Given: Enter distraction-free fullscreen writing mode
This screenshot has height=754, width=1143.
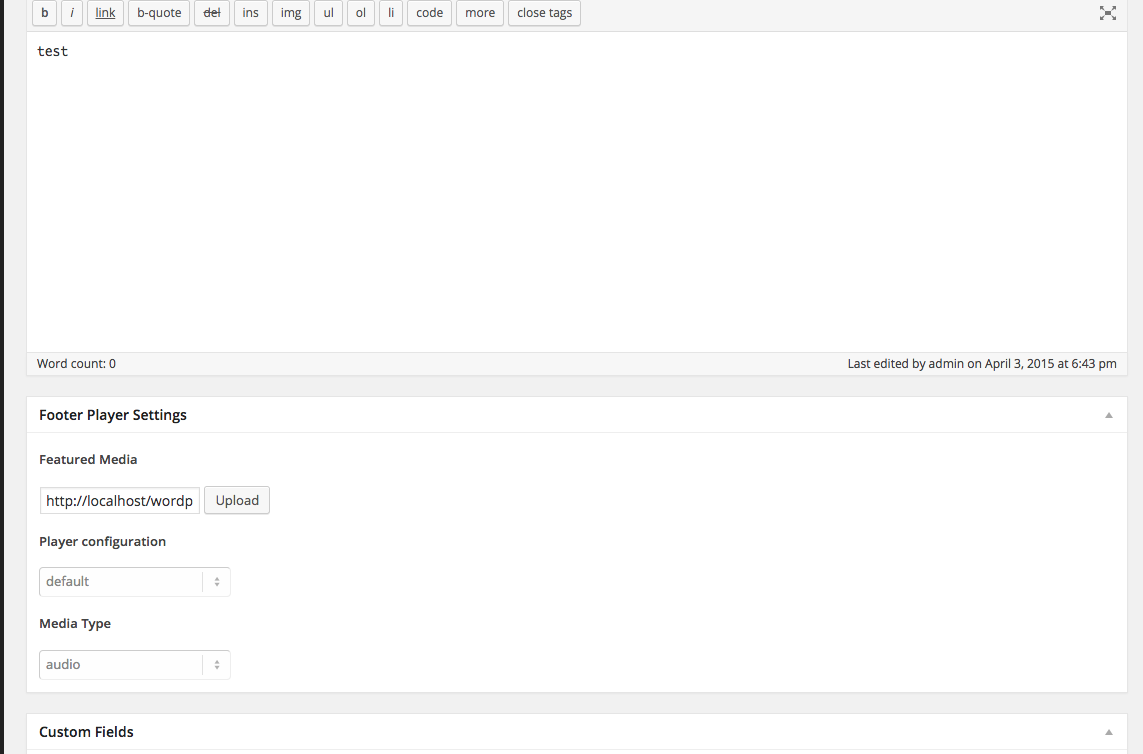Looking at the screenshot, I should (1107, 13).
